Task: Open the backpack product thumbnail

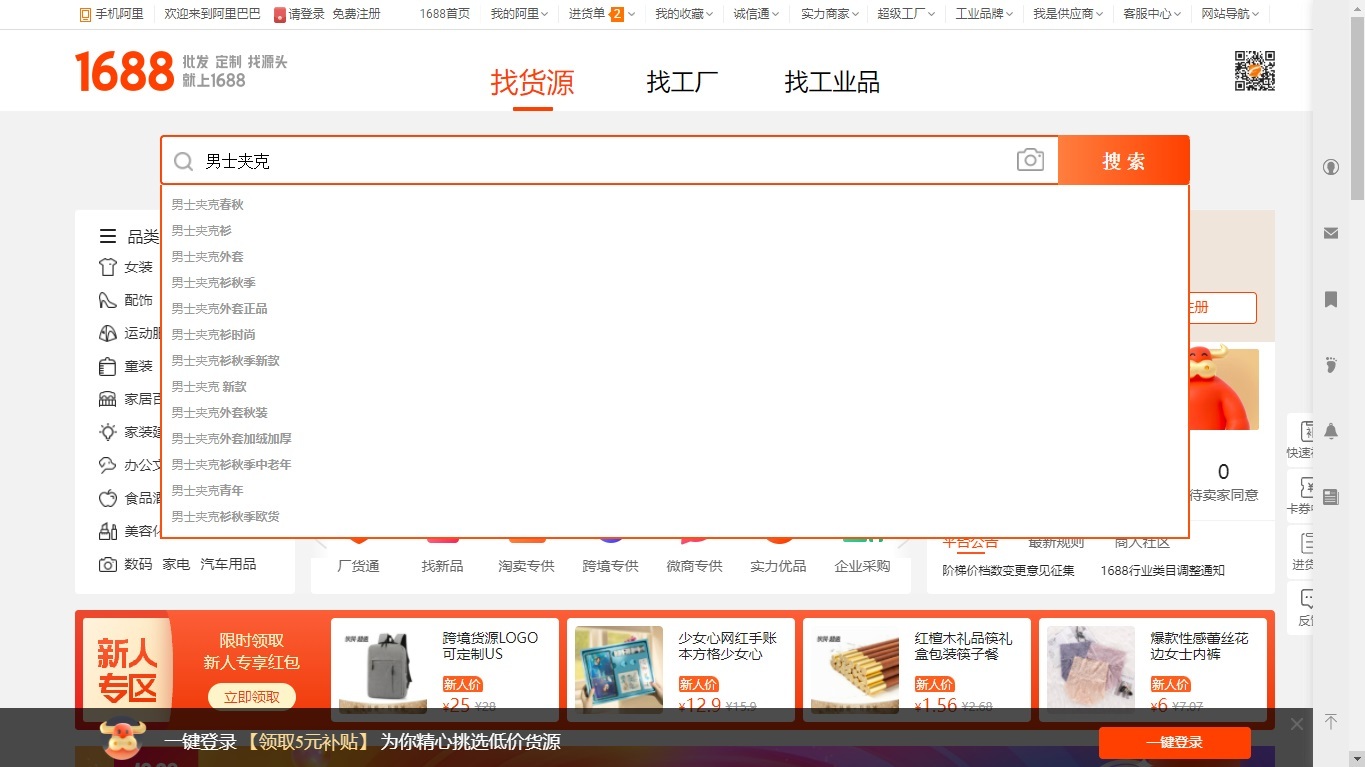Action: [383, 669]
